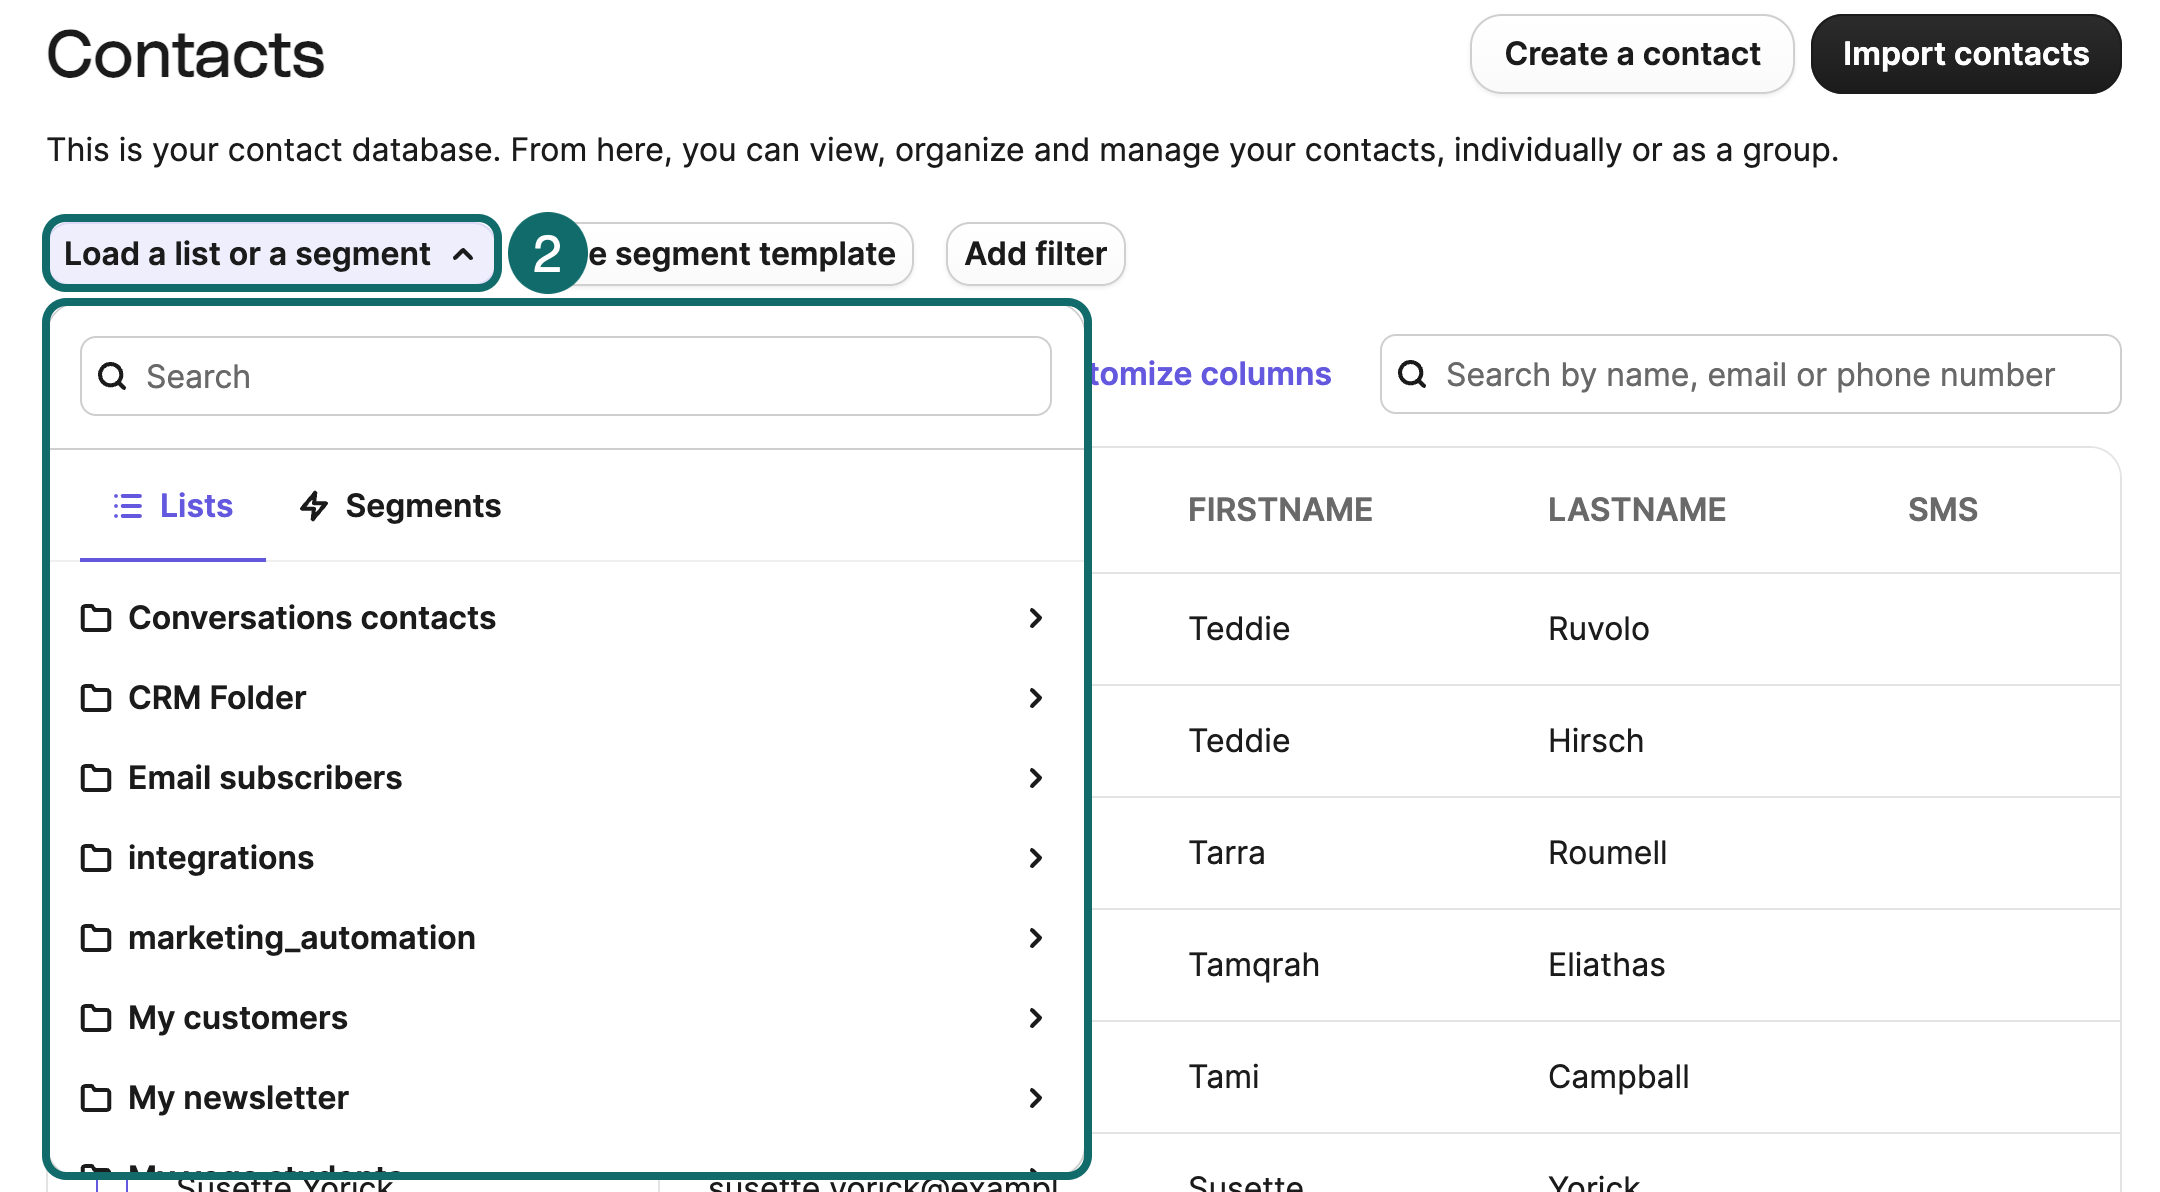This screenshot has width=2160, height=1192.
Task: Click magnifier icon in contacts search field
Action: [1412, 374]
